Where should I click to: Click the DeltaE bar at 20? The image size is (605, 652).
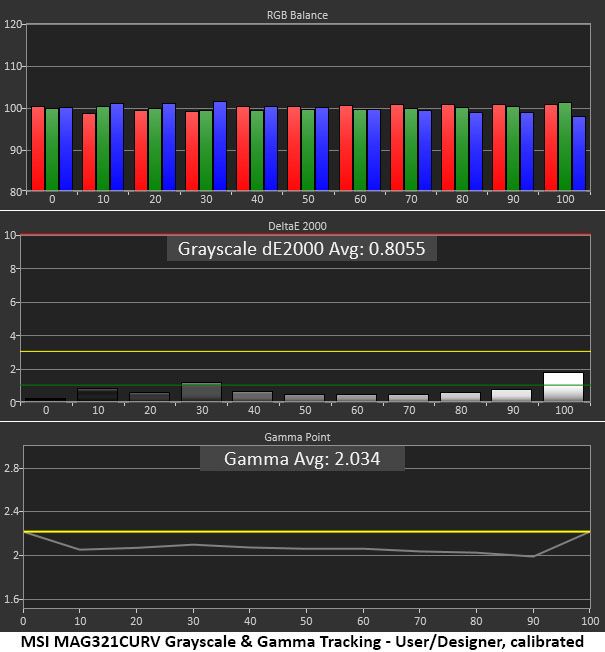pyautogui.click(x=150, y=397)
